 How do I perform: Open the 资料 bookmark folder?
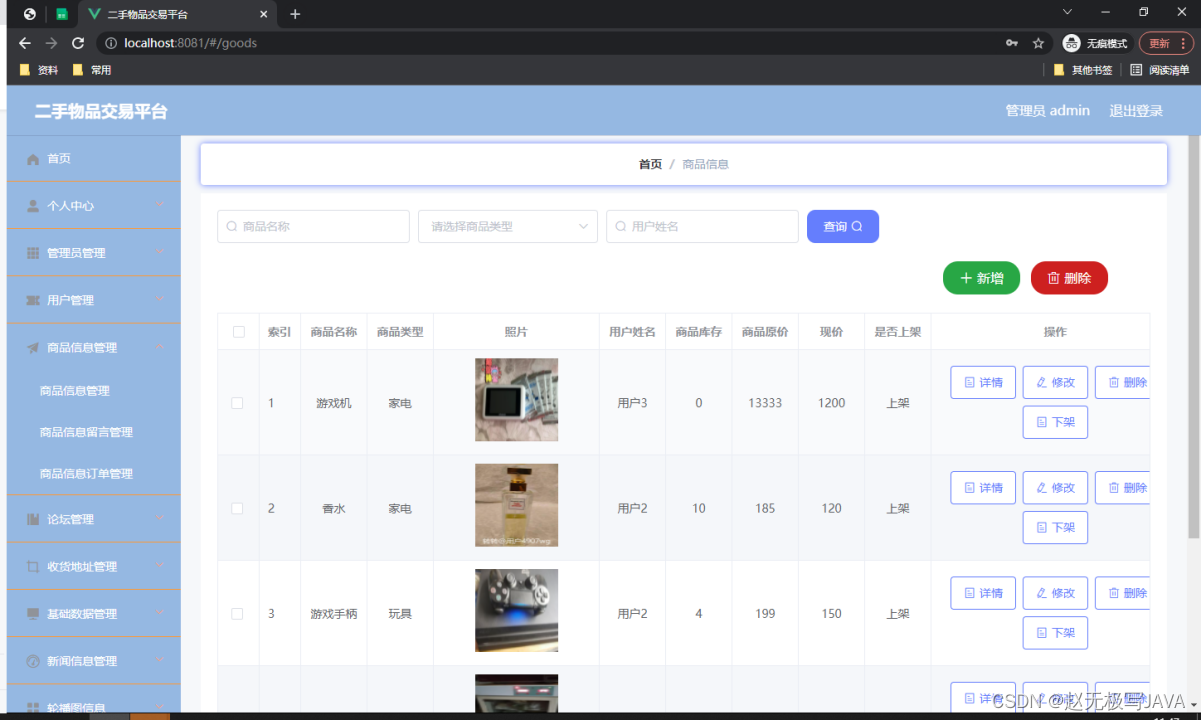click(x=39, y=70)
